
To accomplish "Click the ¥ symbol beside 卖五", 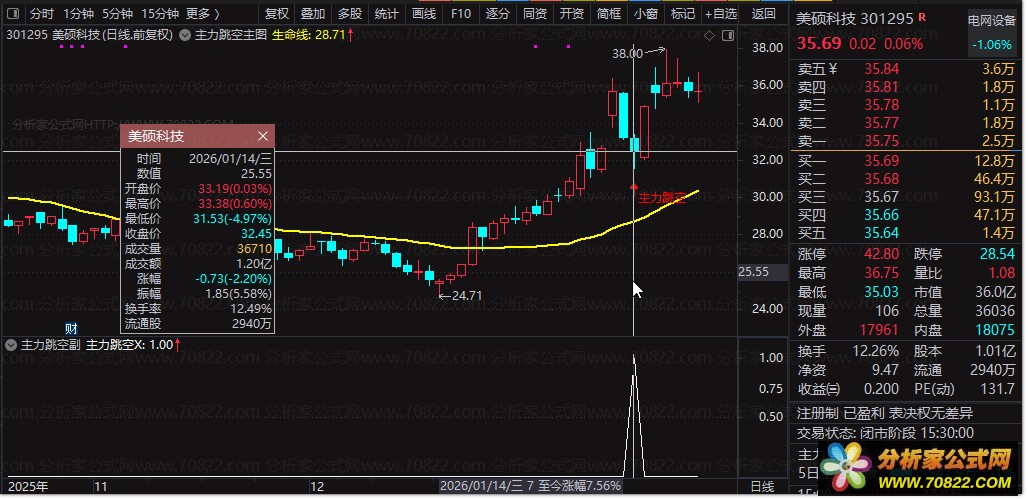I will [833, 68].
